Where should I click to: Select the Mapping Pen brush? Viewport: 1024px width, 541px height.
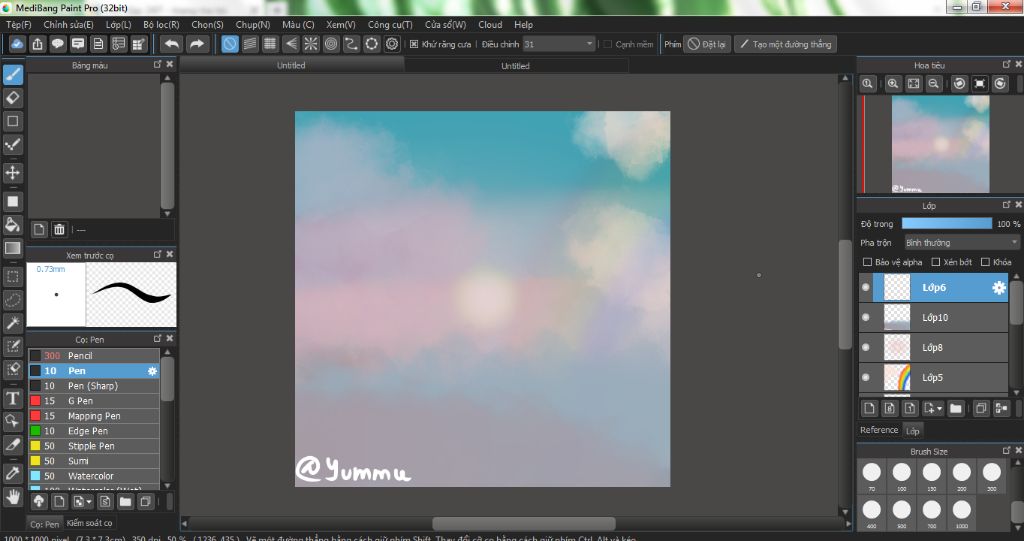point(94,416)
